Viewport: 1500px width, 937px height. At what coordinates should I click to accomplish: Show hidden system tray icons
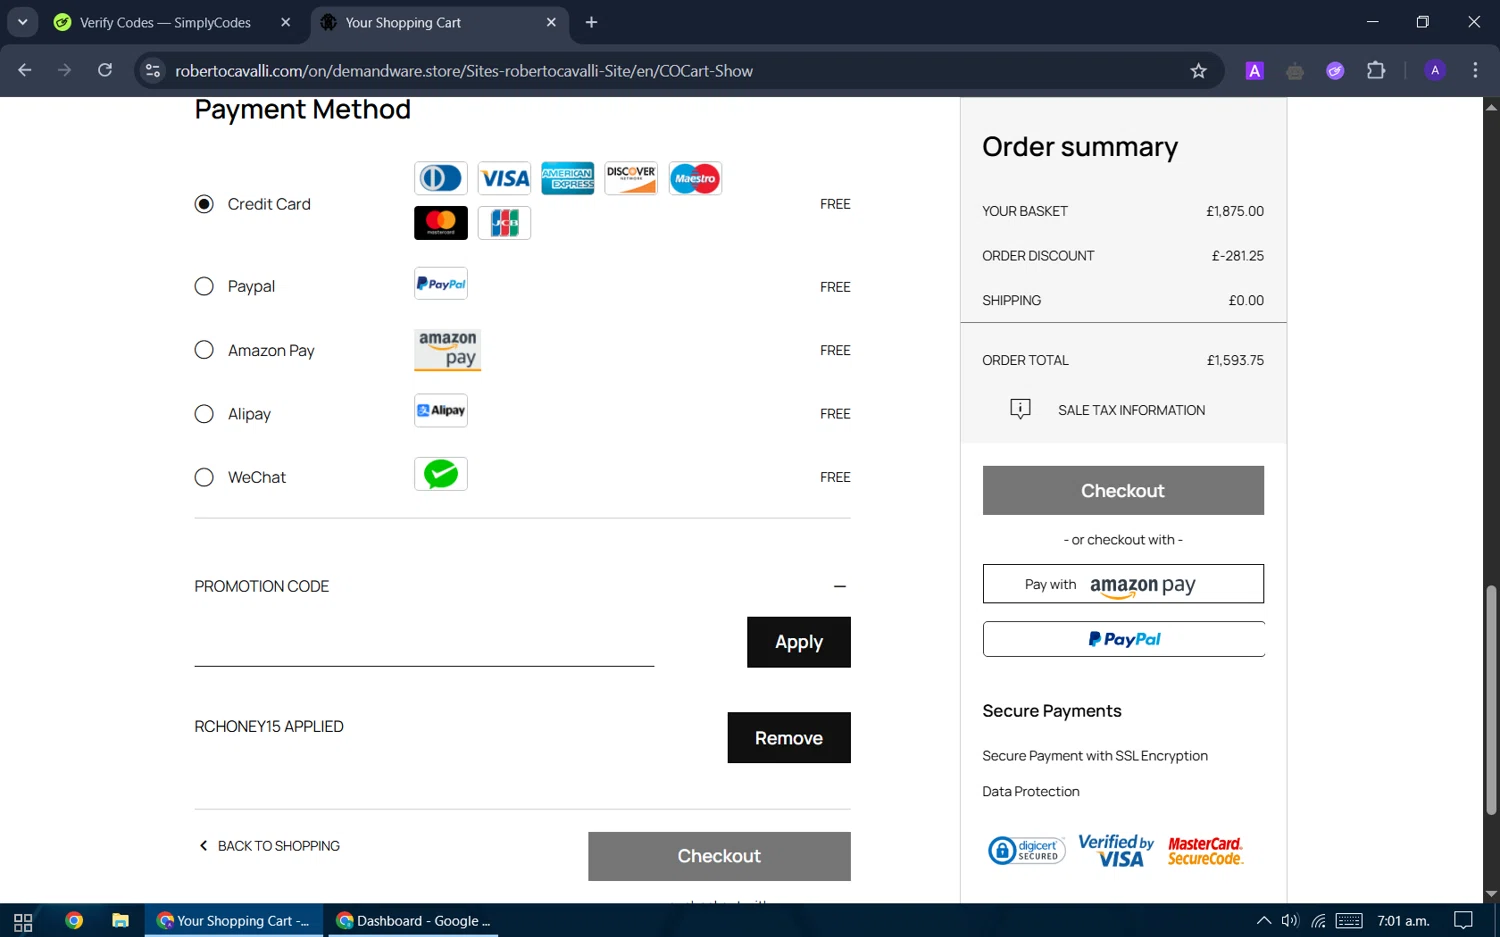coord(1264,921)
